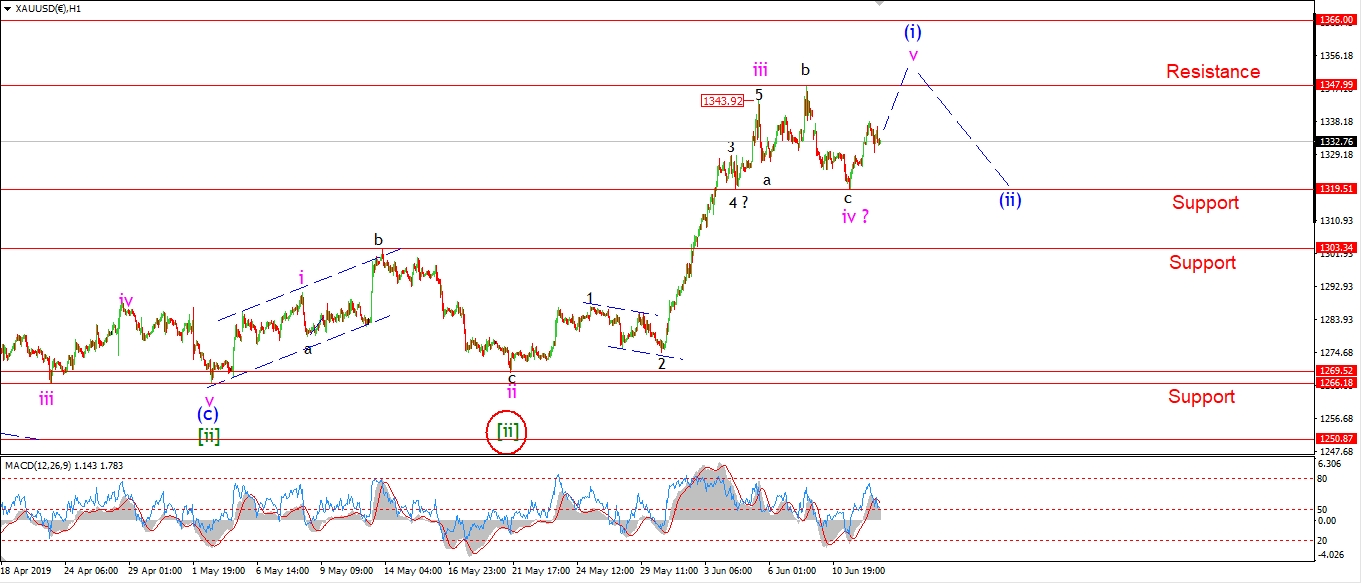Viewport: 1362px width, 583px height.
Task: Click the 3 Jun 06:00 date label
Action: (x=729, y=573)
